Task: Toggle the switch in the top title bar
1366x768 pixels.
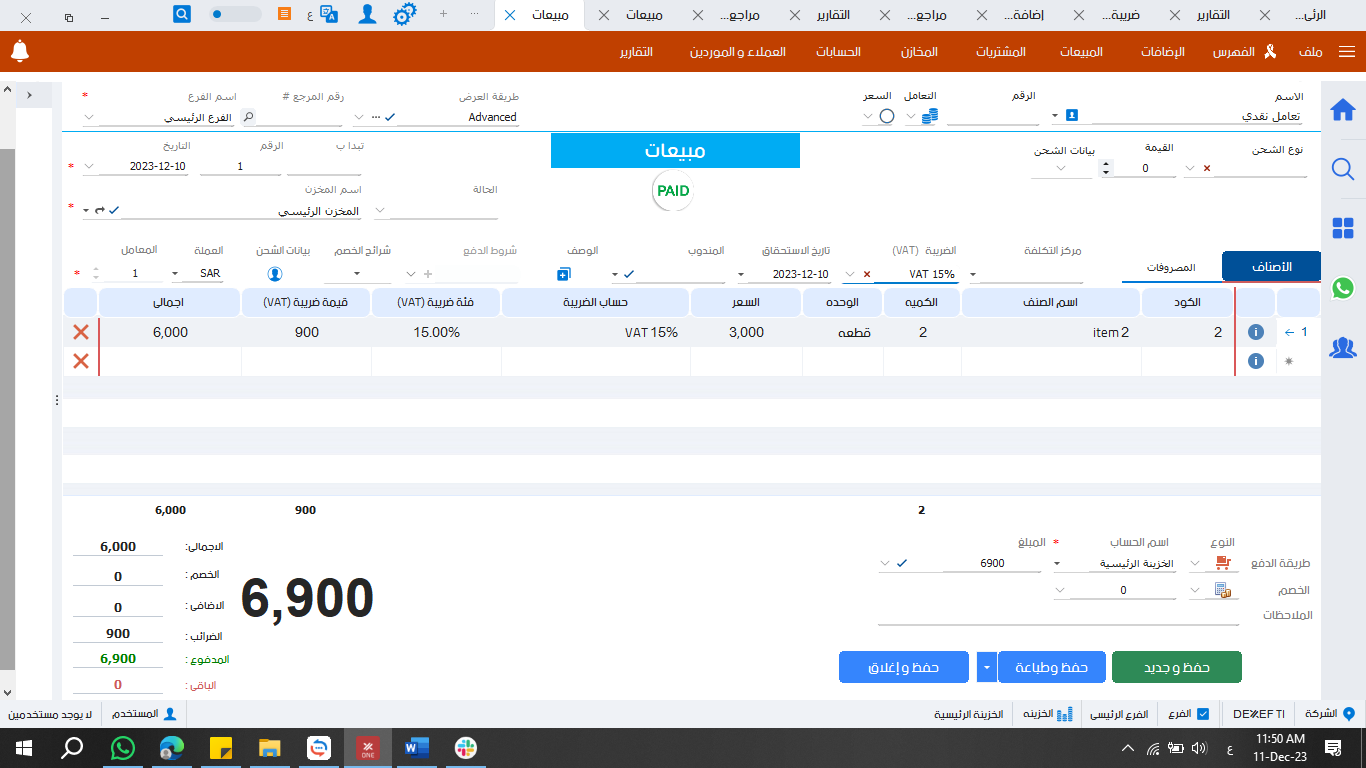Action: click(235, 14)
